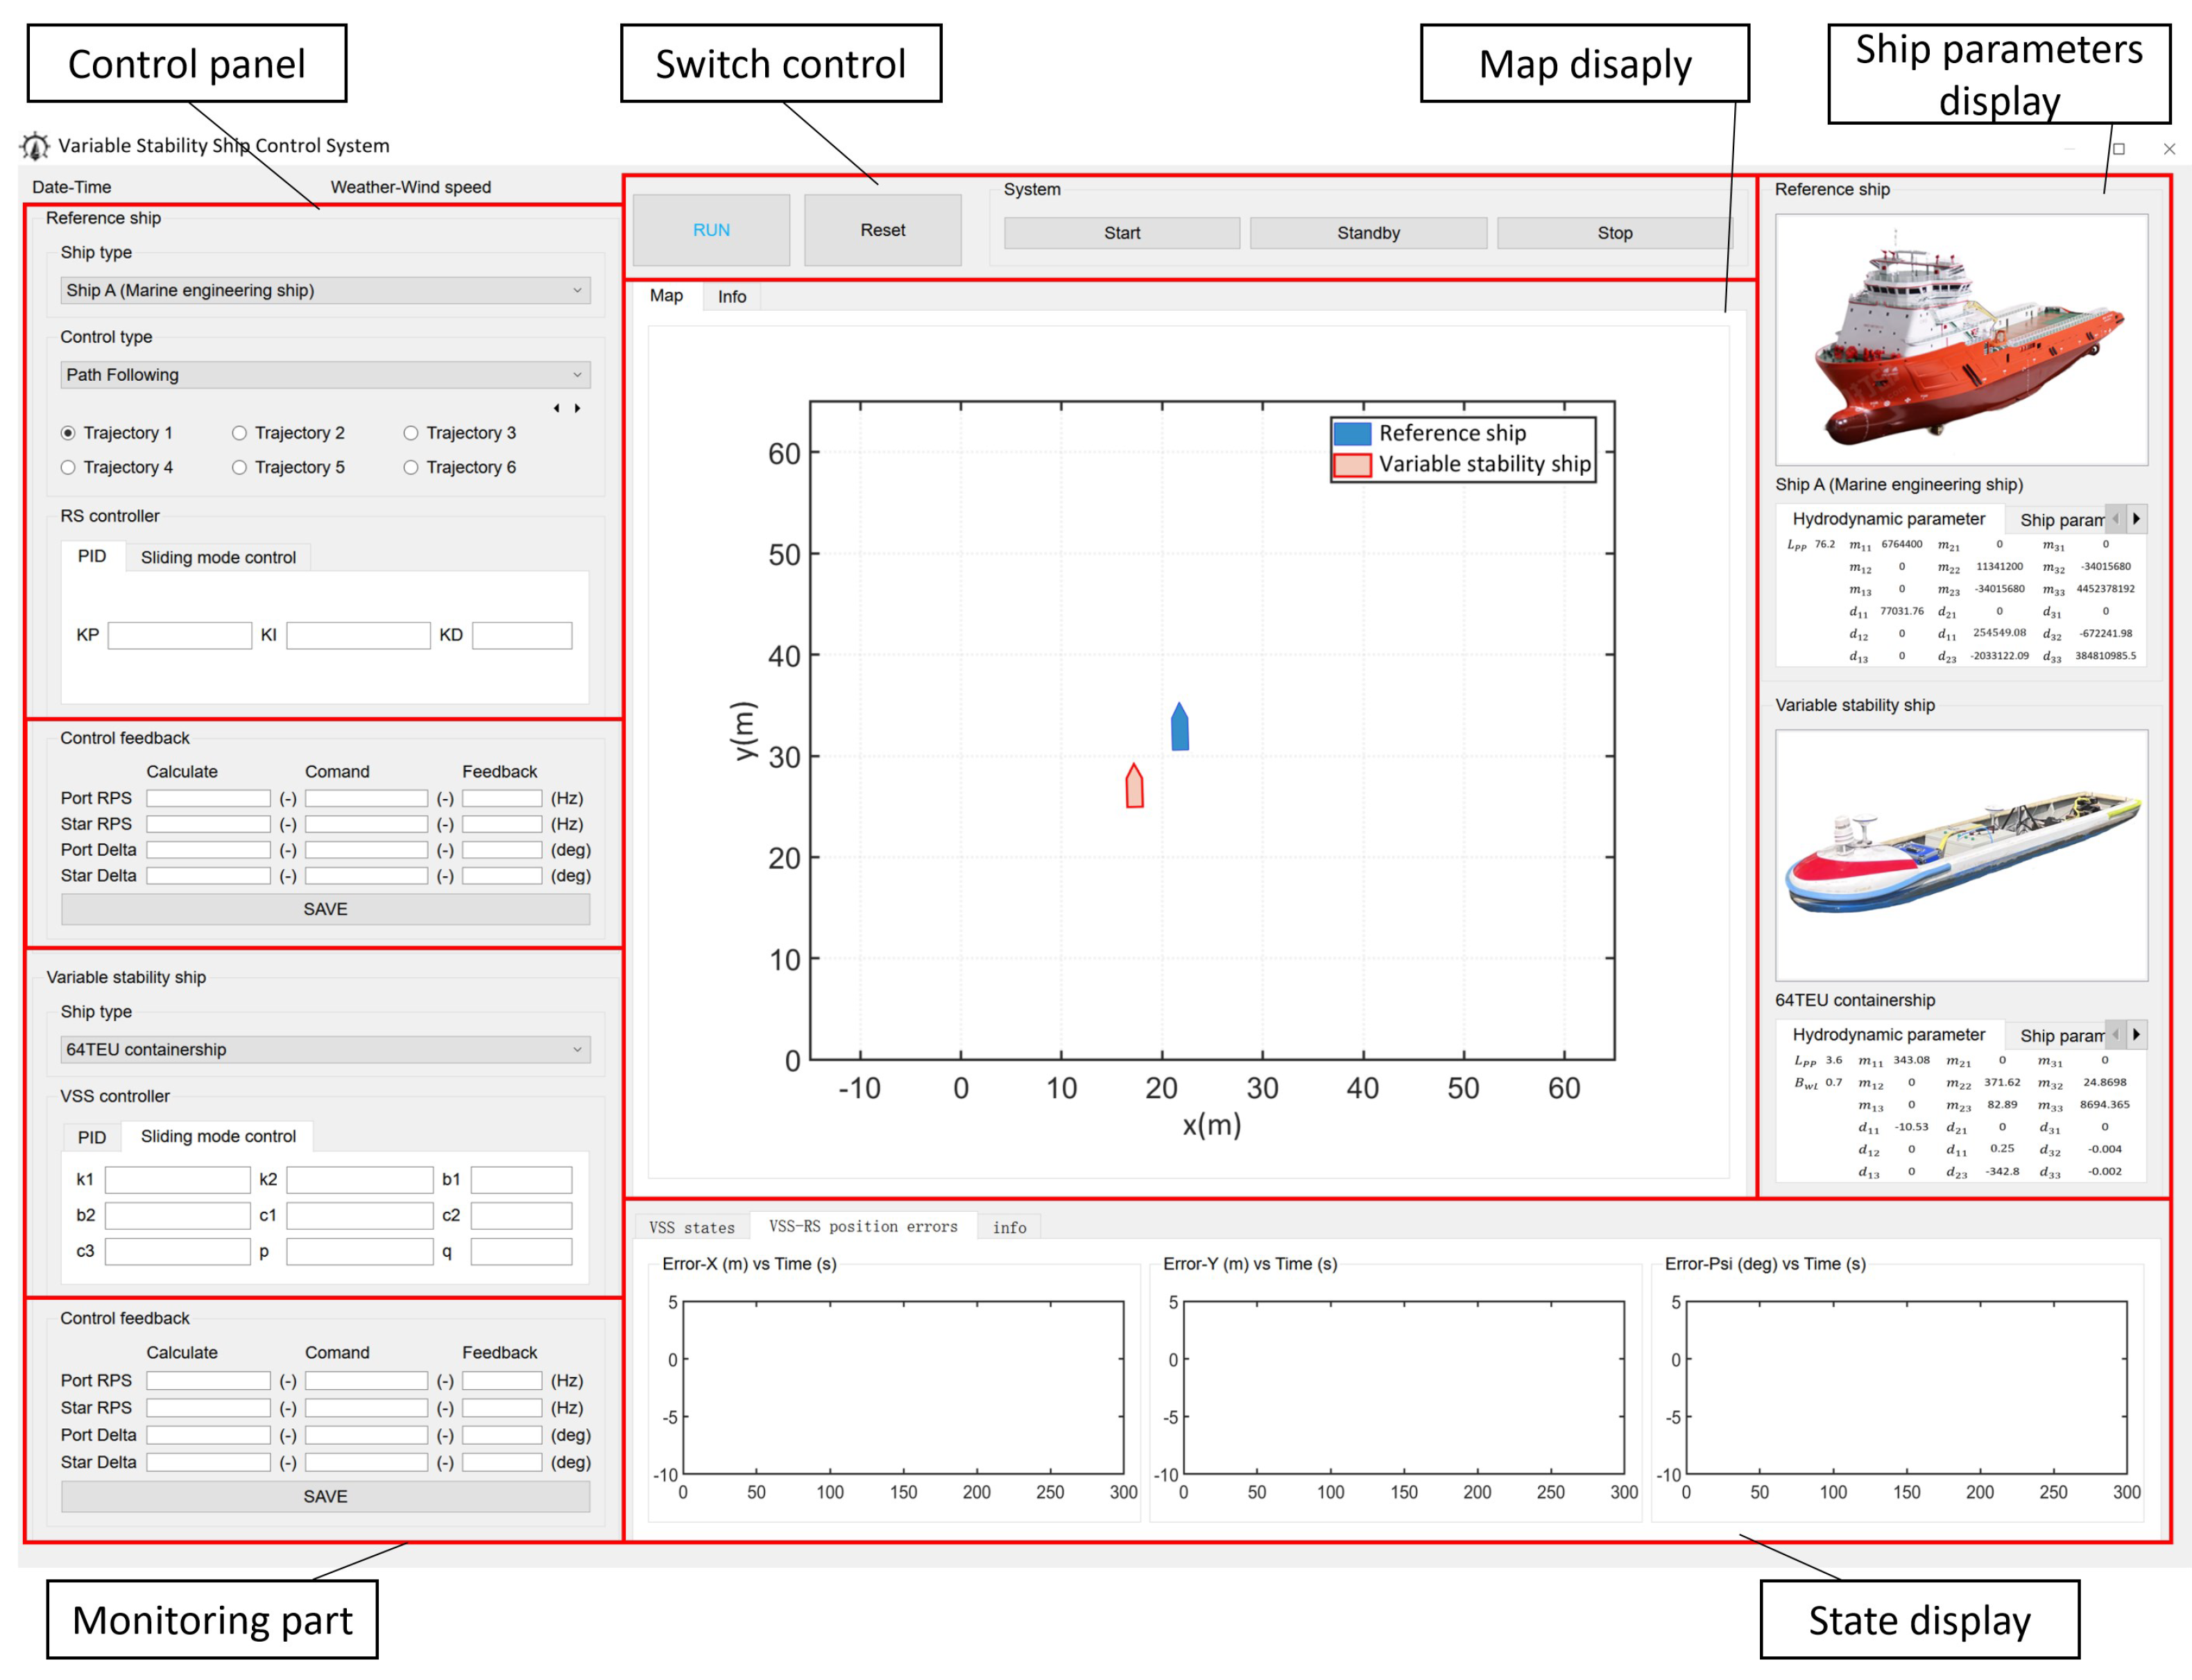This screenshot has width=2192, height=1680.
Task: Open the 64TEU containership ship type dropdown
Action: pyautogui.click(x=325, y=1049)
